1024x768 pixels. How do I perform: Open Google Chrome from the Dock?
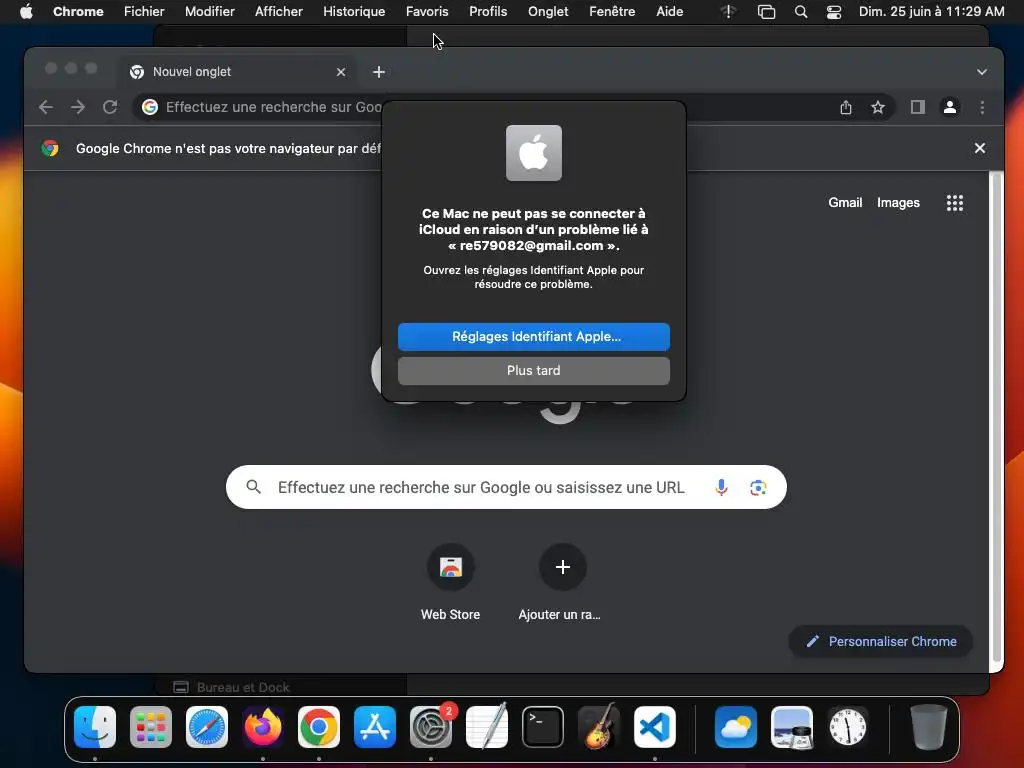[x=319, y=727]
